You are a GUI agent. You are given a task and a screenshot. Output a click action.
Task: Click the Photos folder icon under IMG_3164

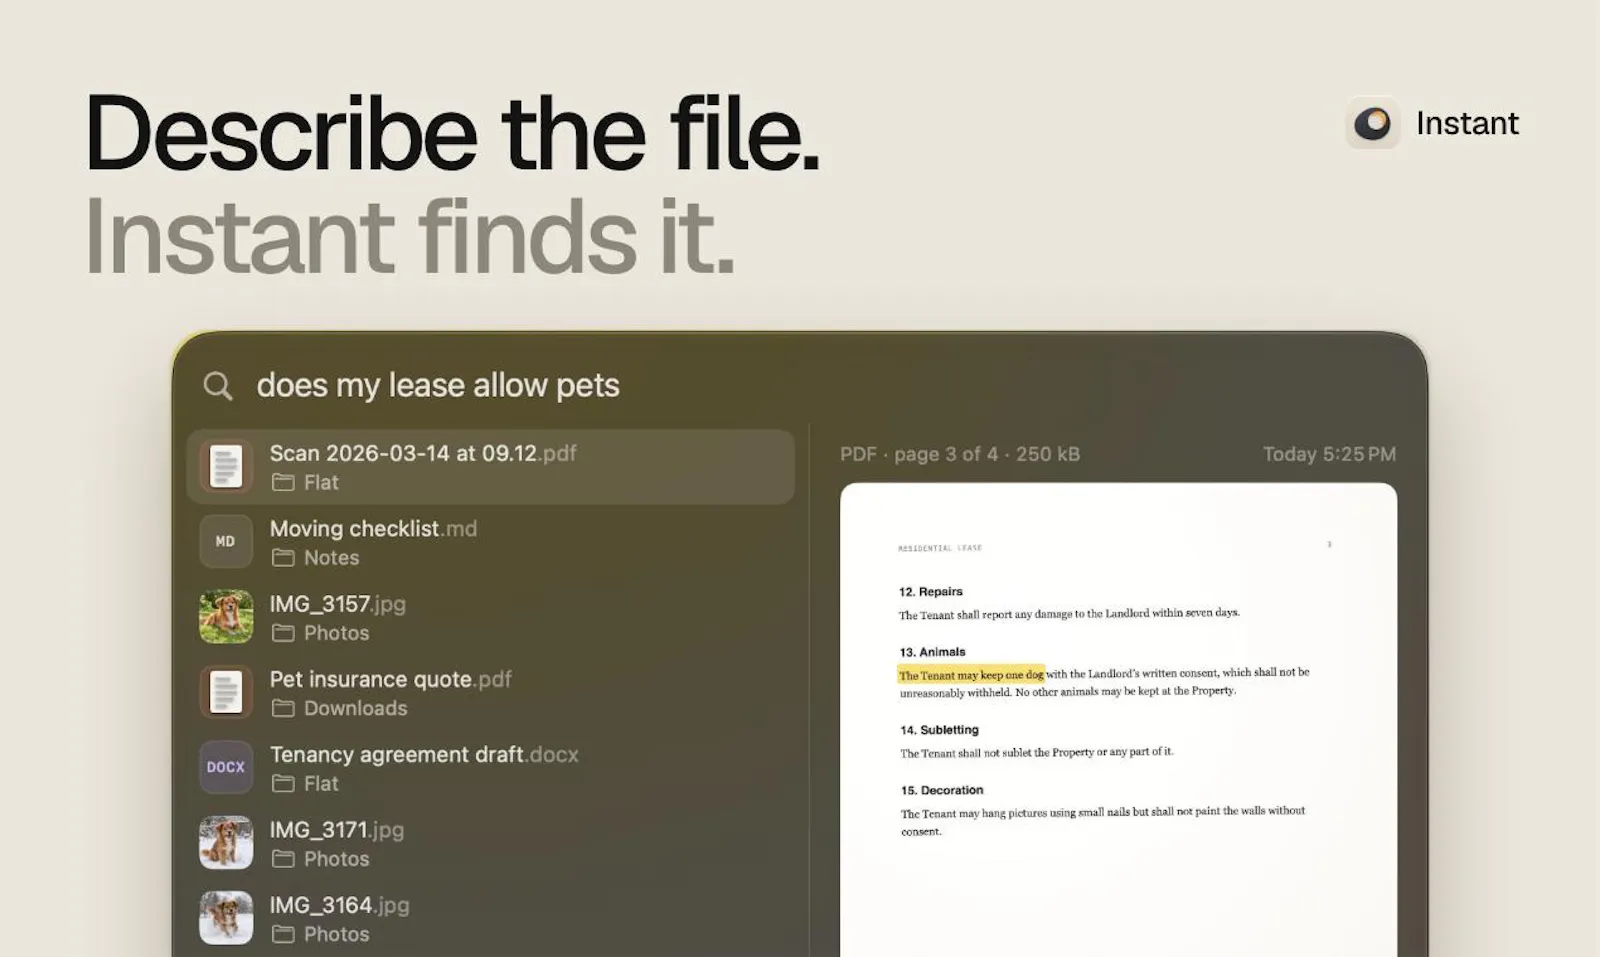pyautogui.click(x=283, y=934)
